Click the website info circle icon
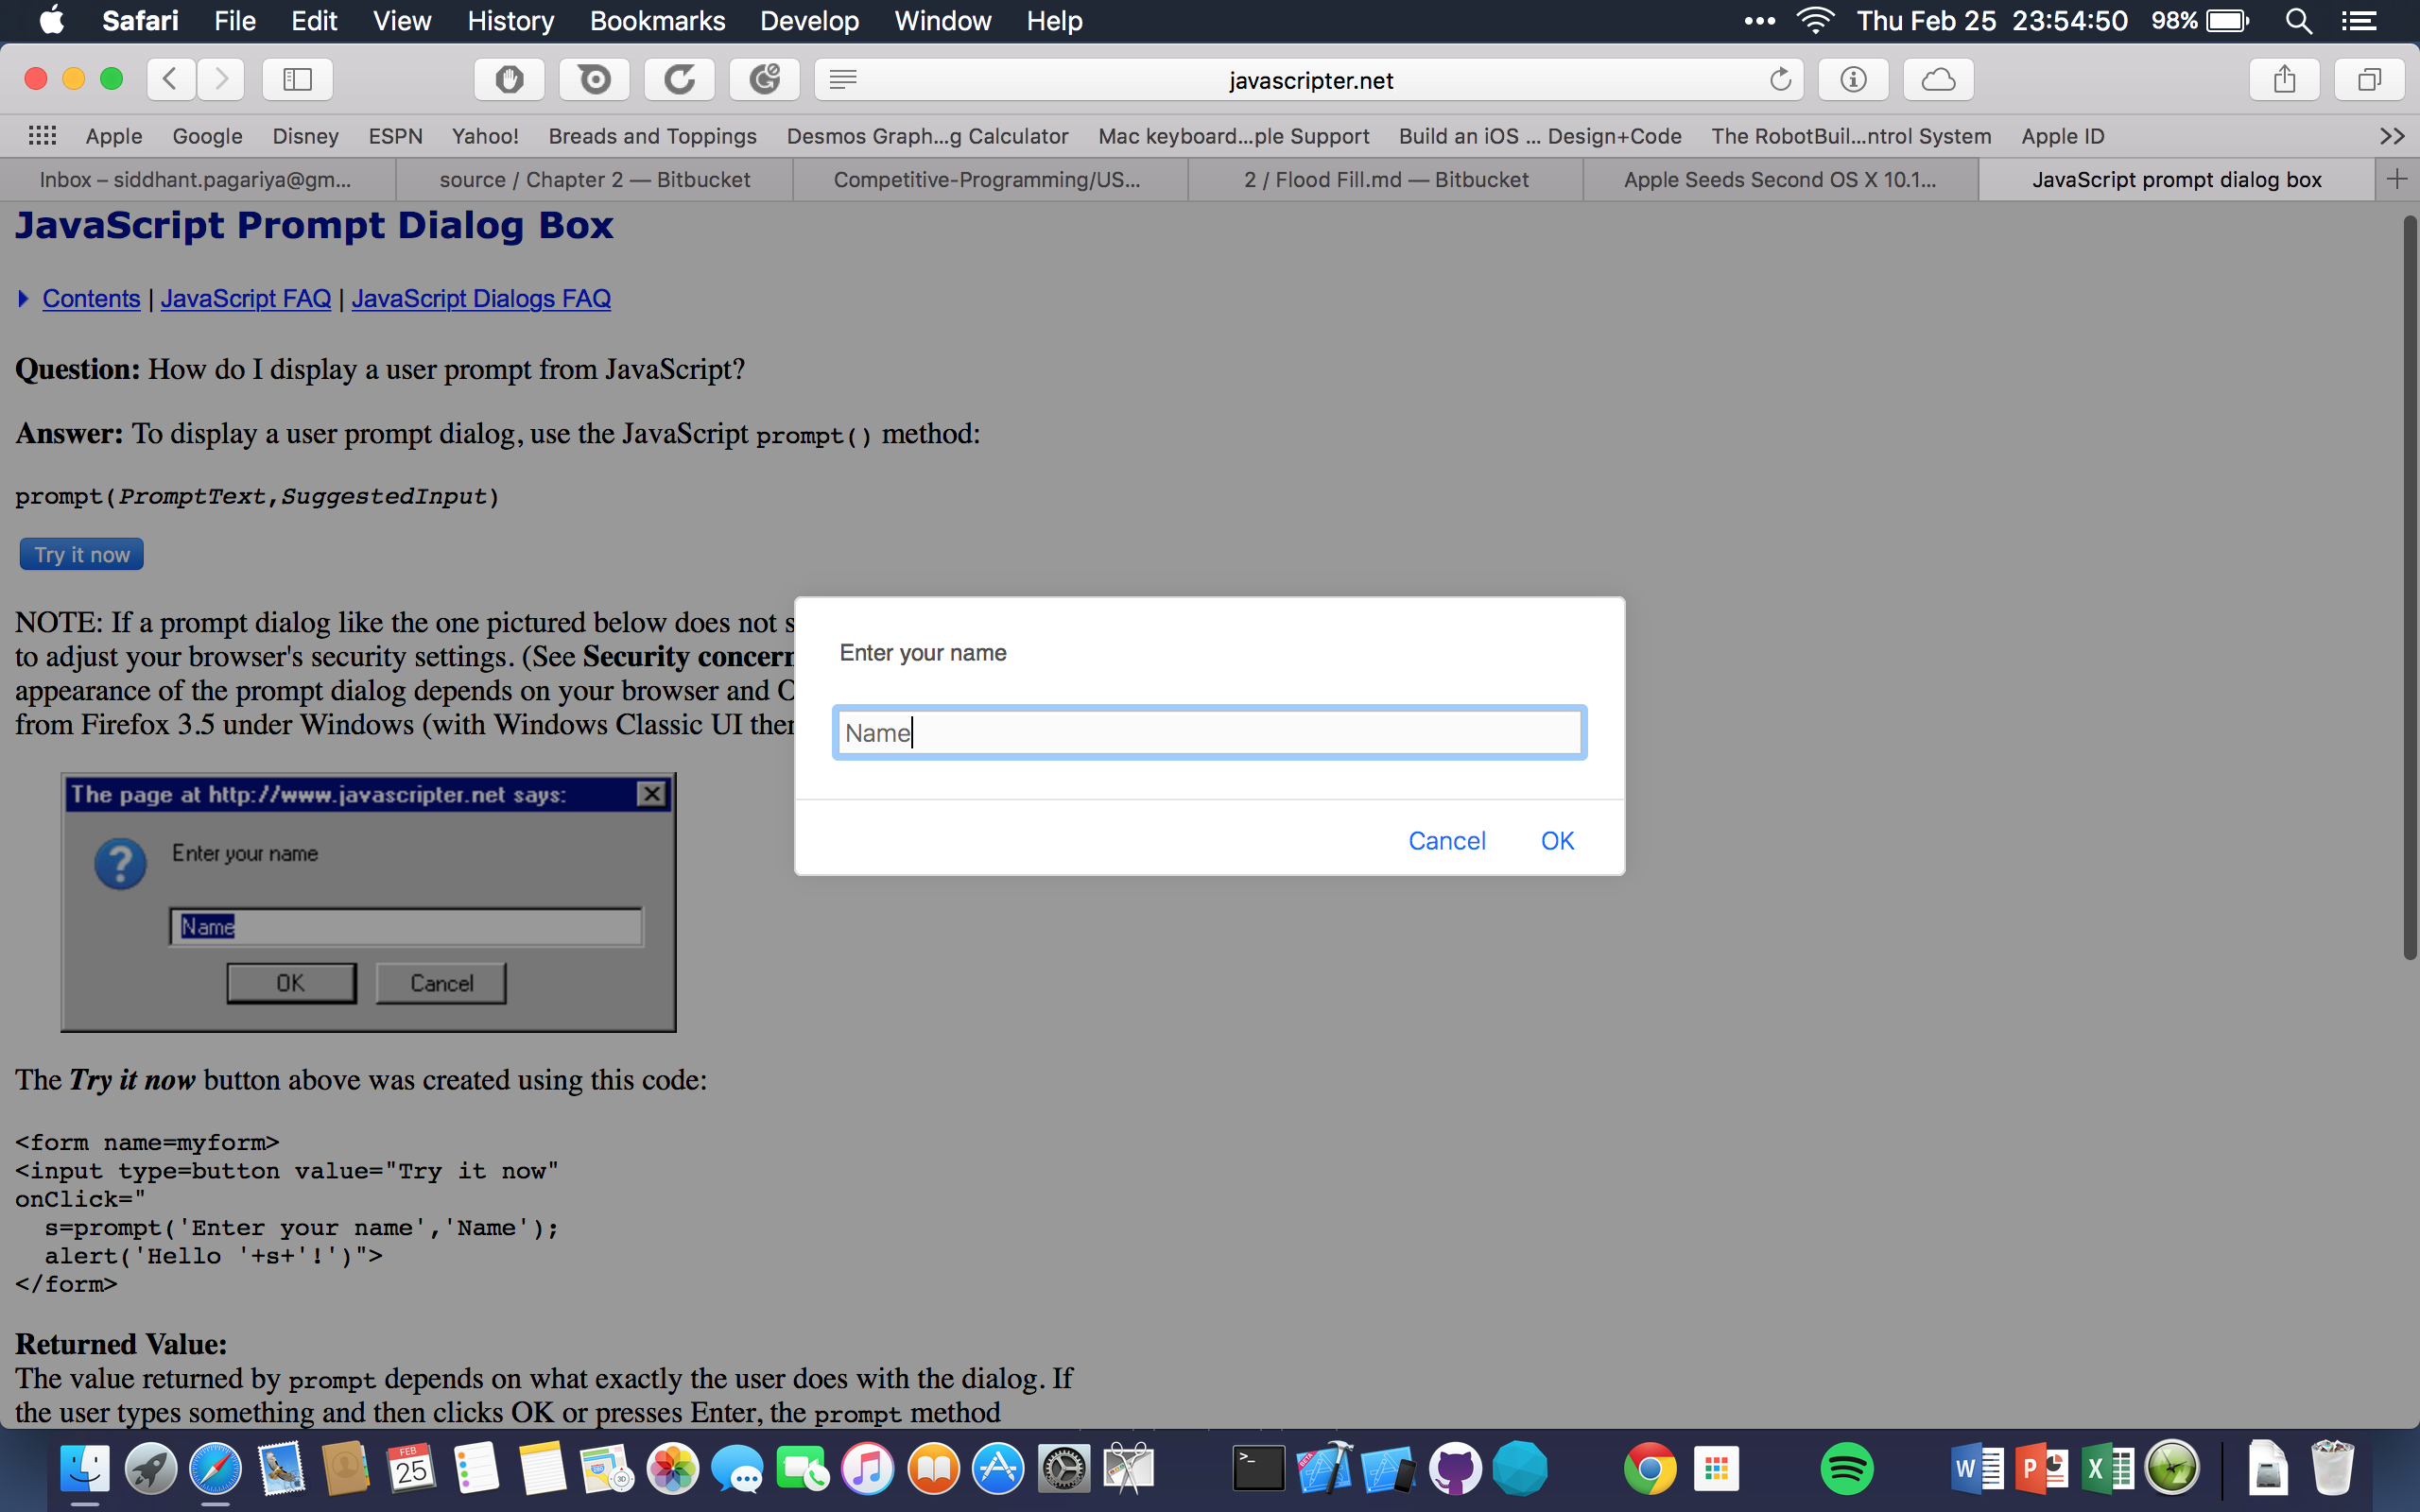Image resolution: width=2420 pixels, height=1512 pixels. tap(1852, 79)
